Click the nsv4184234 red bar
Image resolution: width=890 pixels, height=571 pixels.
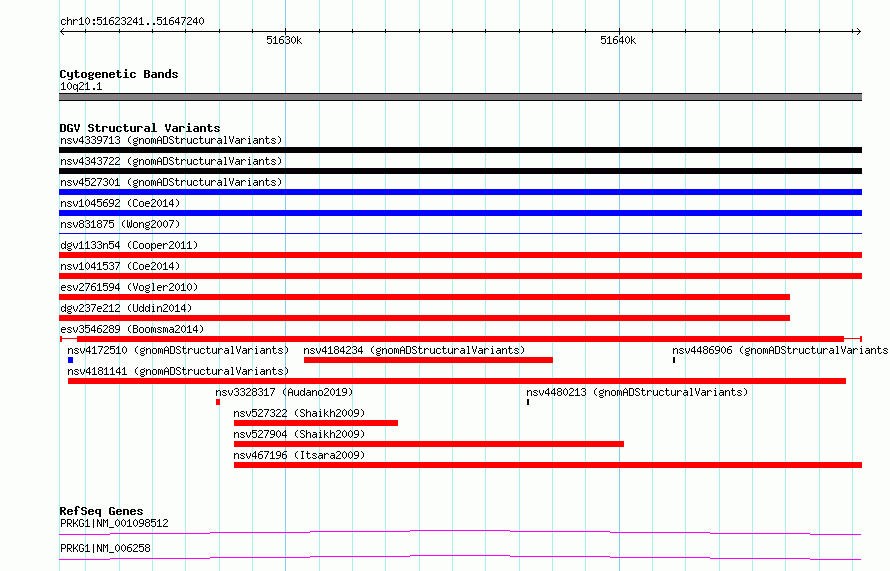[x=428, y=360]
